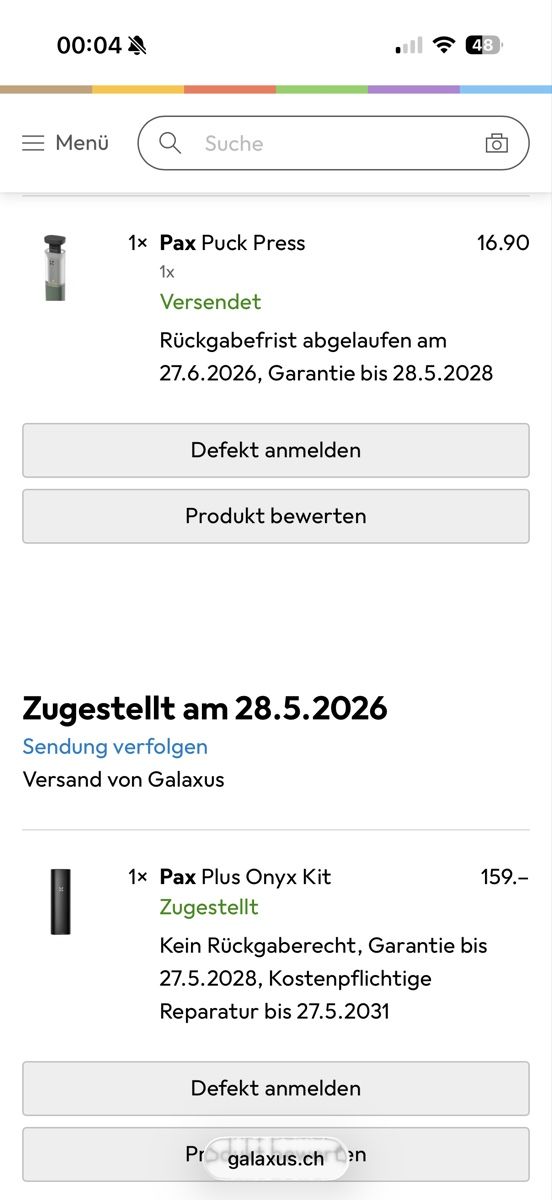This screenshot has height=1200, width=552.
Task: Tap the 00:04 clock in status bar
Action: pyautogui.click(x=89, y=45)
